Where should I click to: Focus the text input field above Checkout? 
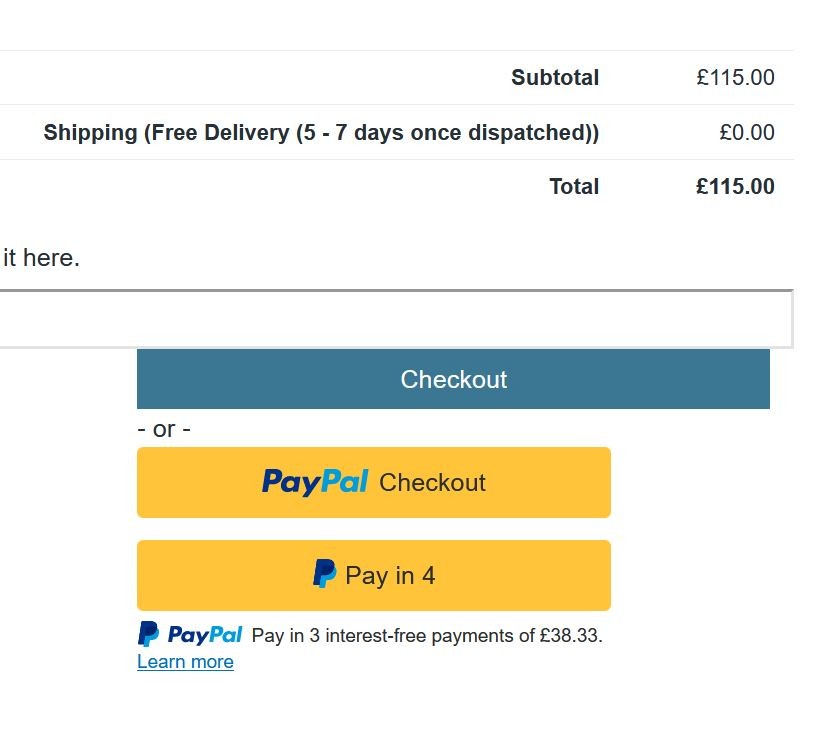pos(396,319)
